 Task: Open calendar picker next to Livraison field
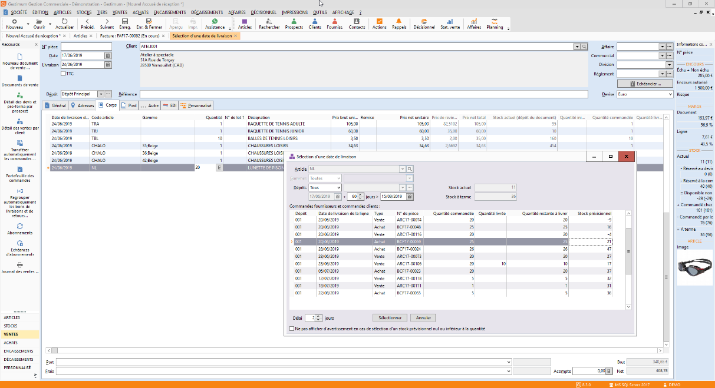(108, 65)
